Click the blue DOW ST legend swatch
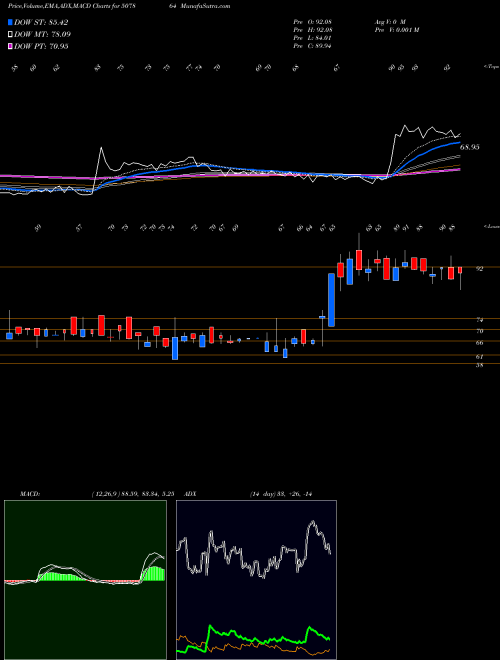Screen dimensions: 500x660 click(x=10, y=22)
